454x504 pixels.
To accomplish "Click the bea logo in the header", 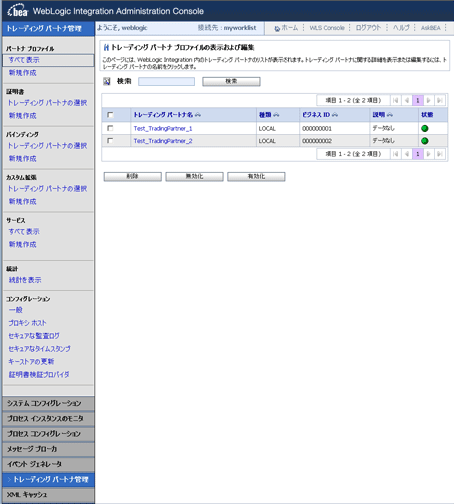I will coord(17,10).
